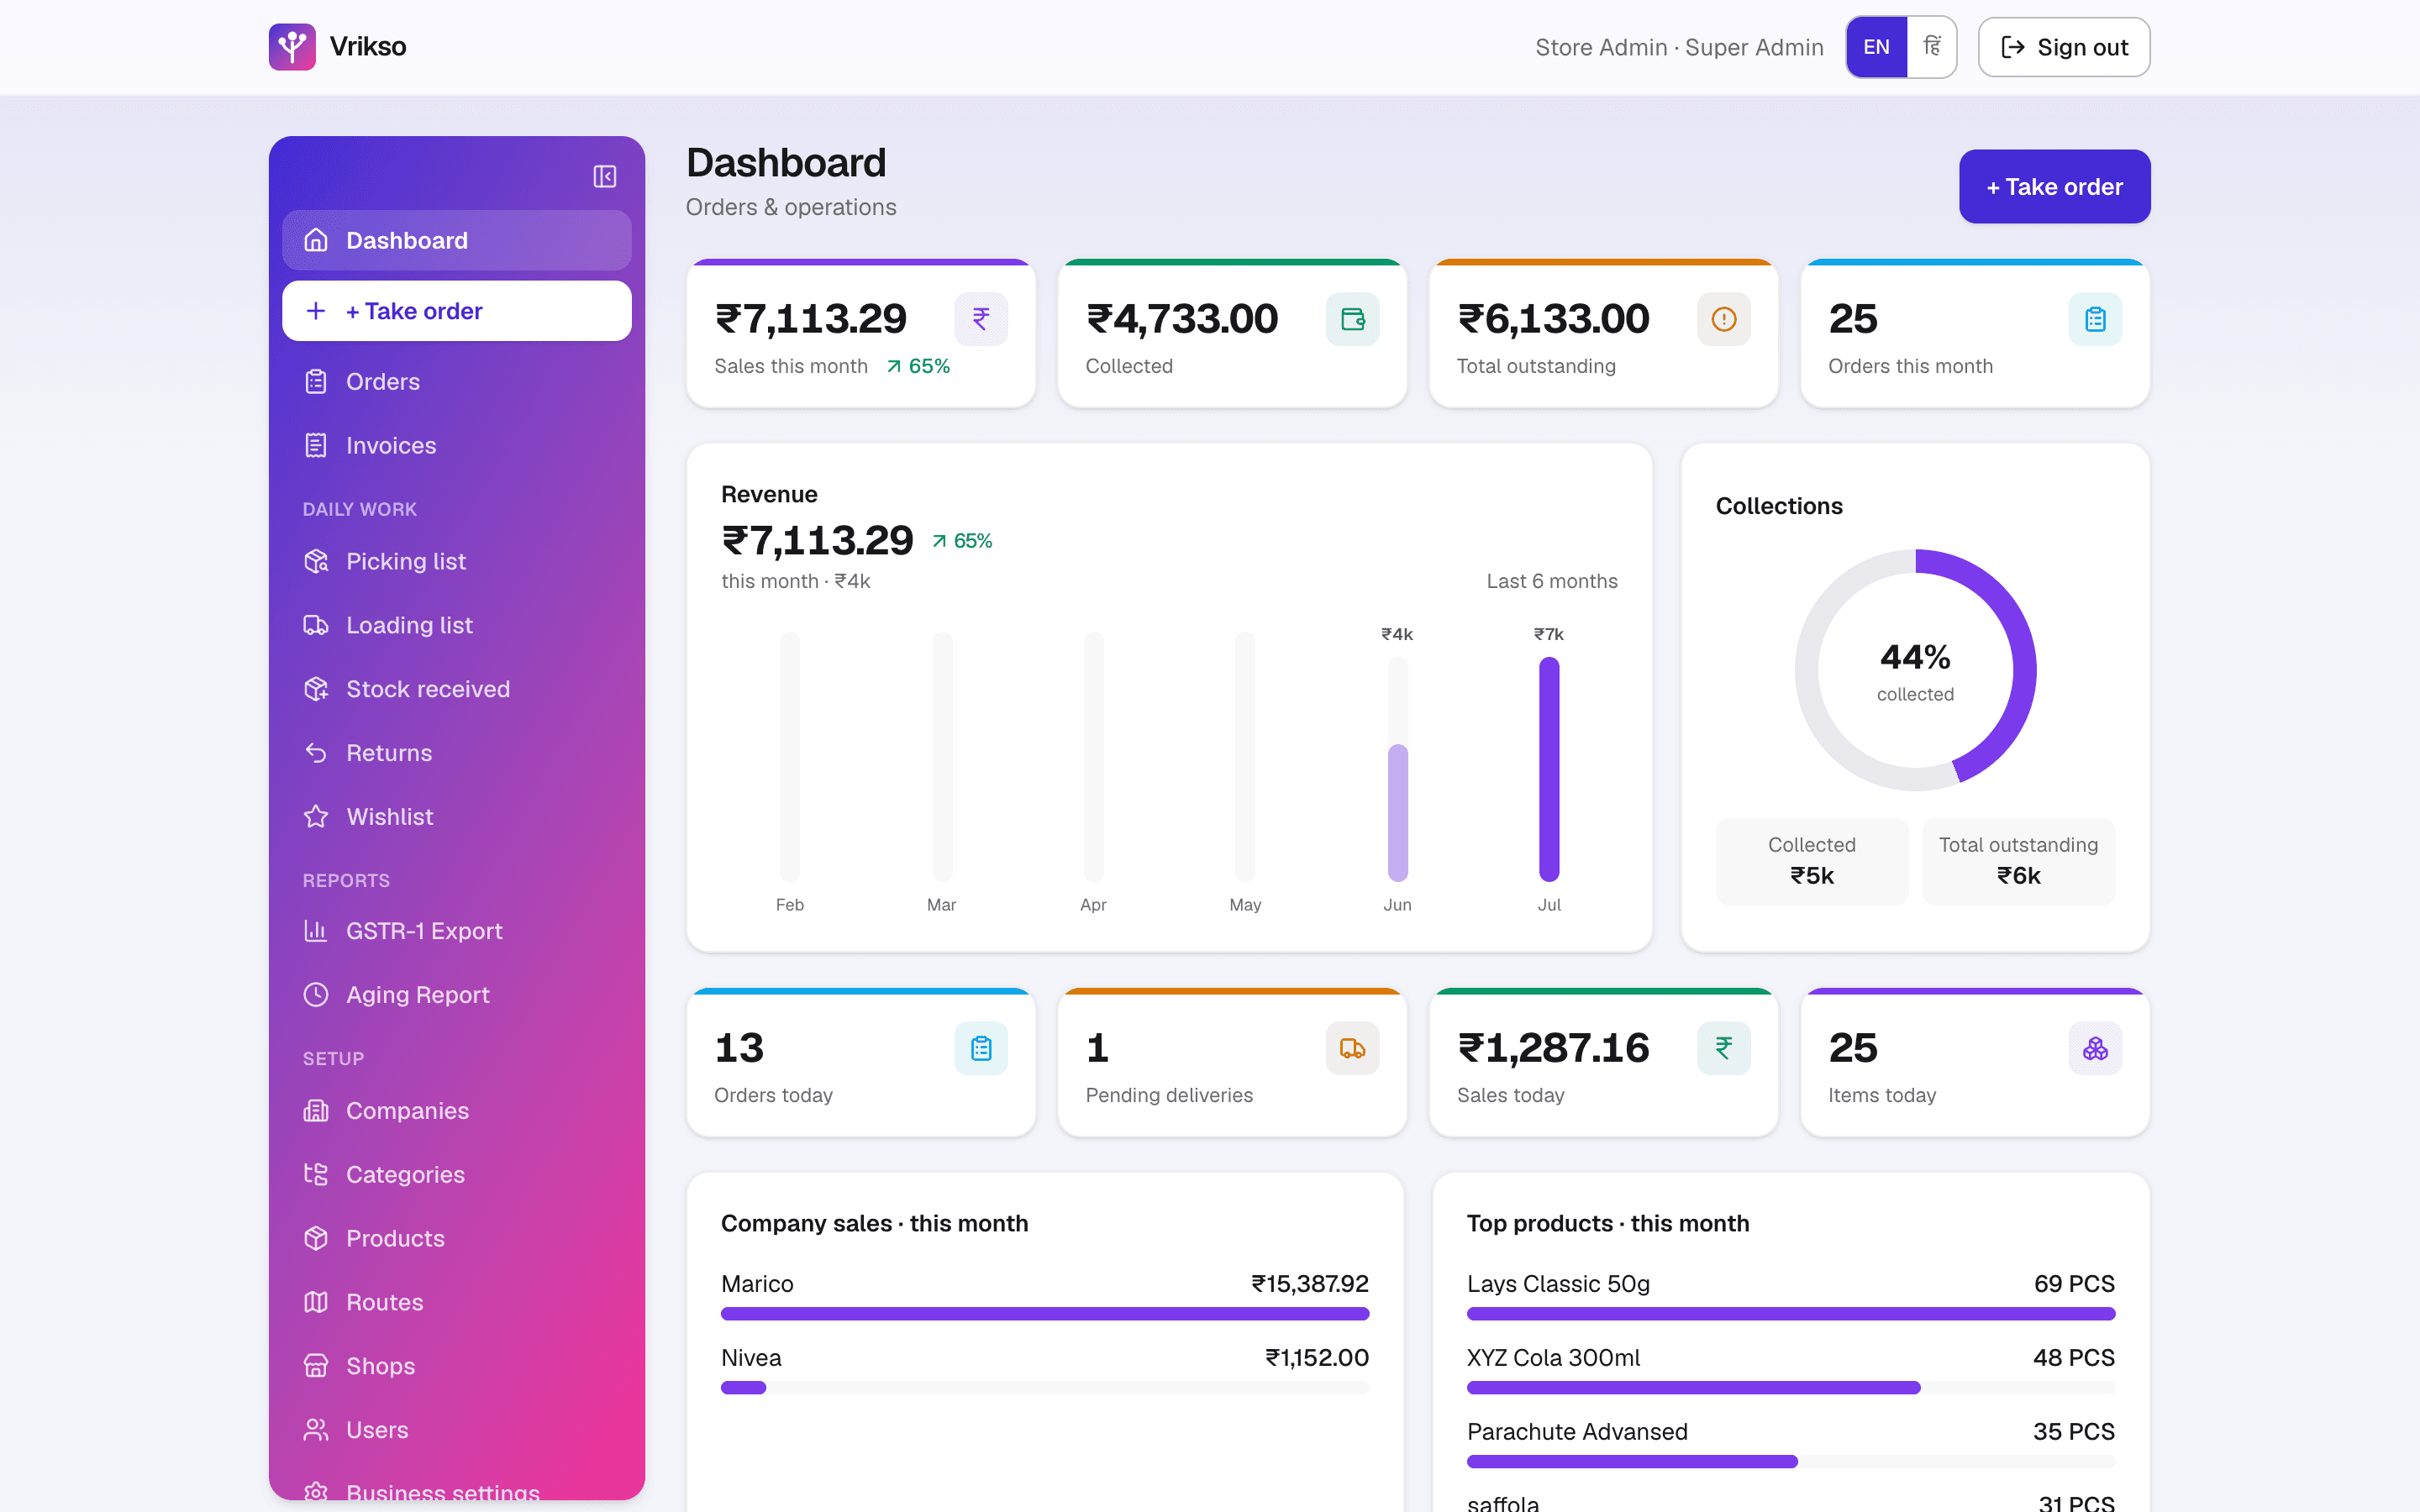Open Categories setup page
This screenshot has width=2420, height=1512.
point(456,1175)
